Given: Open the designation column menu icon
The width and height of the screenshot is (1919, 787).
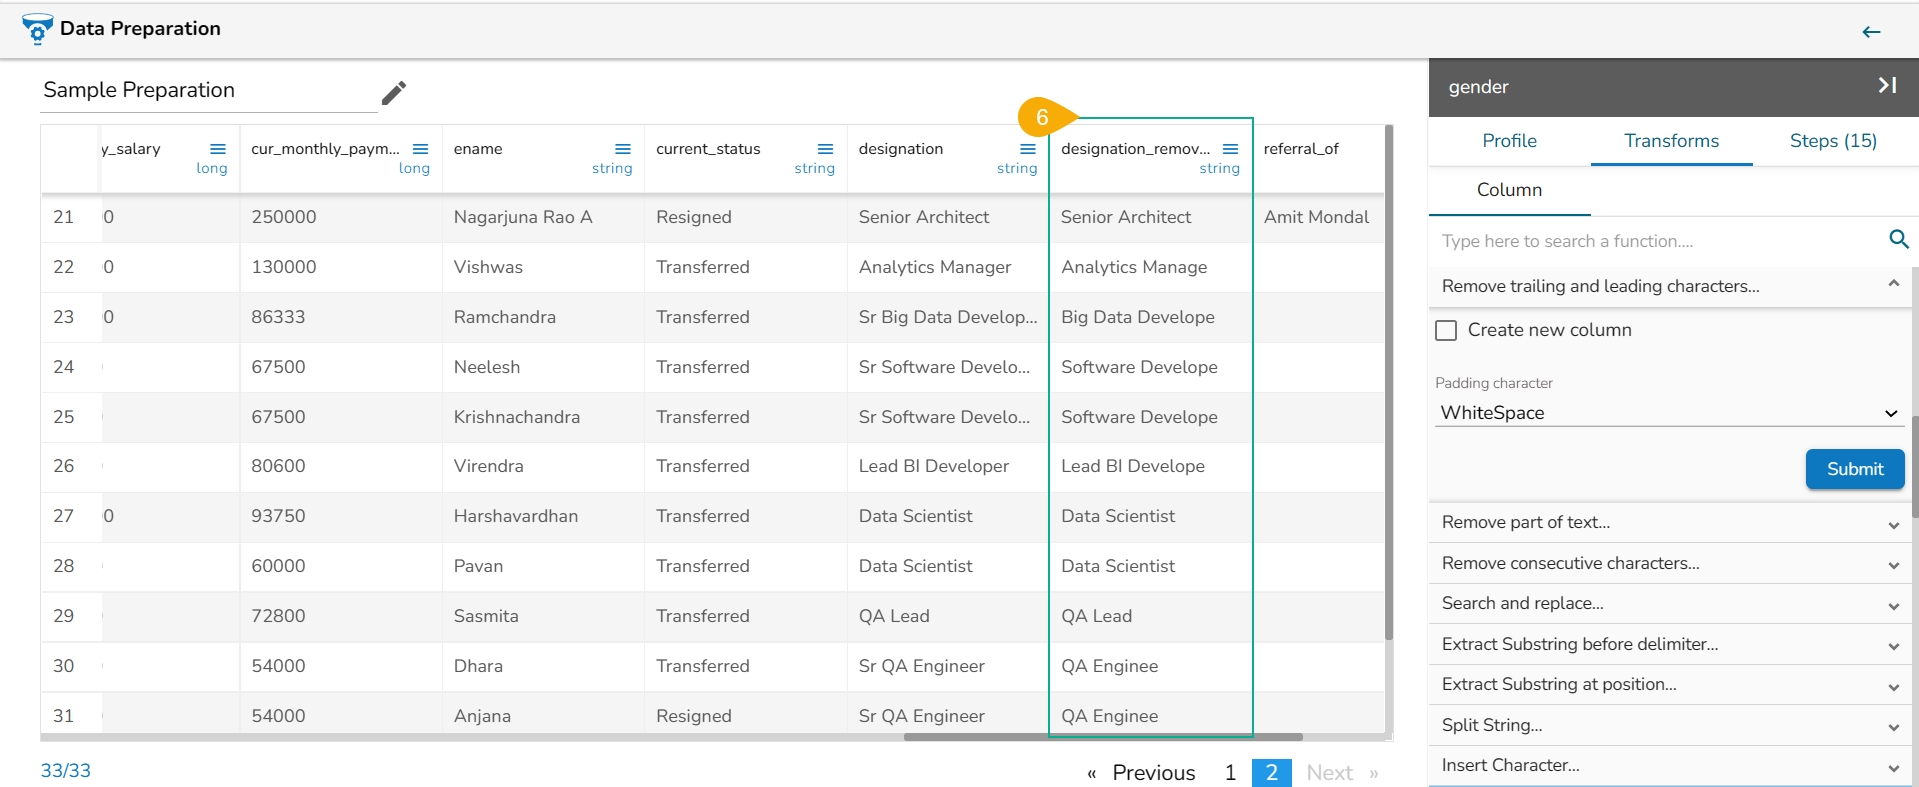Looking at the screenshot, I should tap(1027, 149).
